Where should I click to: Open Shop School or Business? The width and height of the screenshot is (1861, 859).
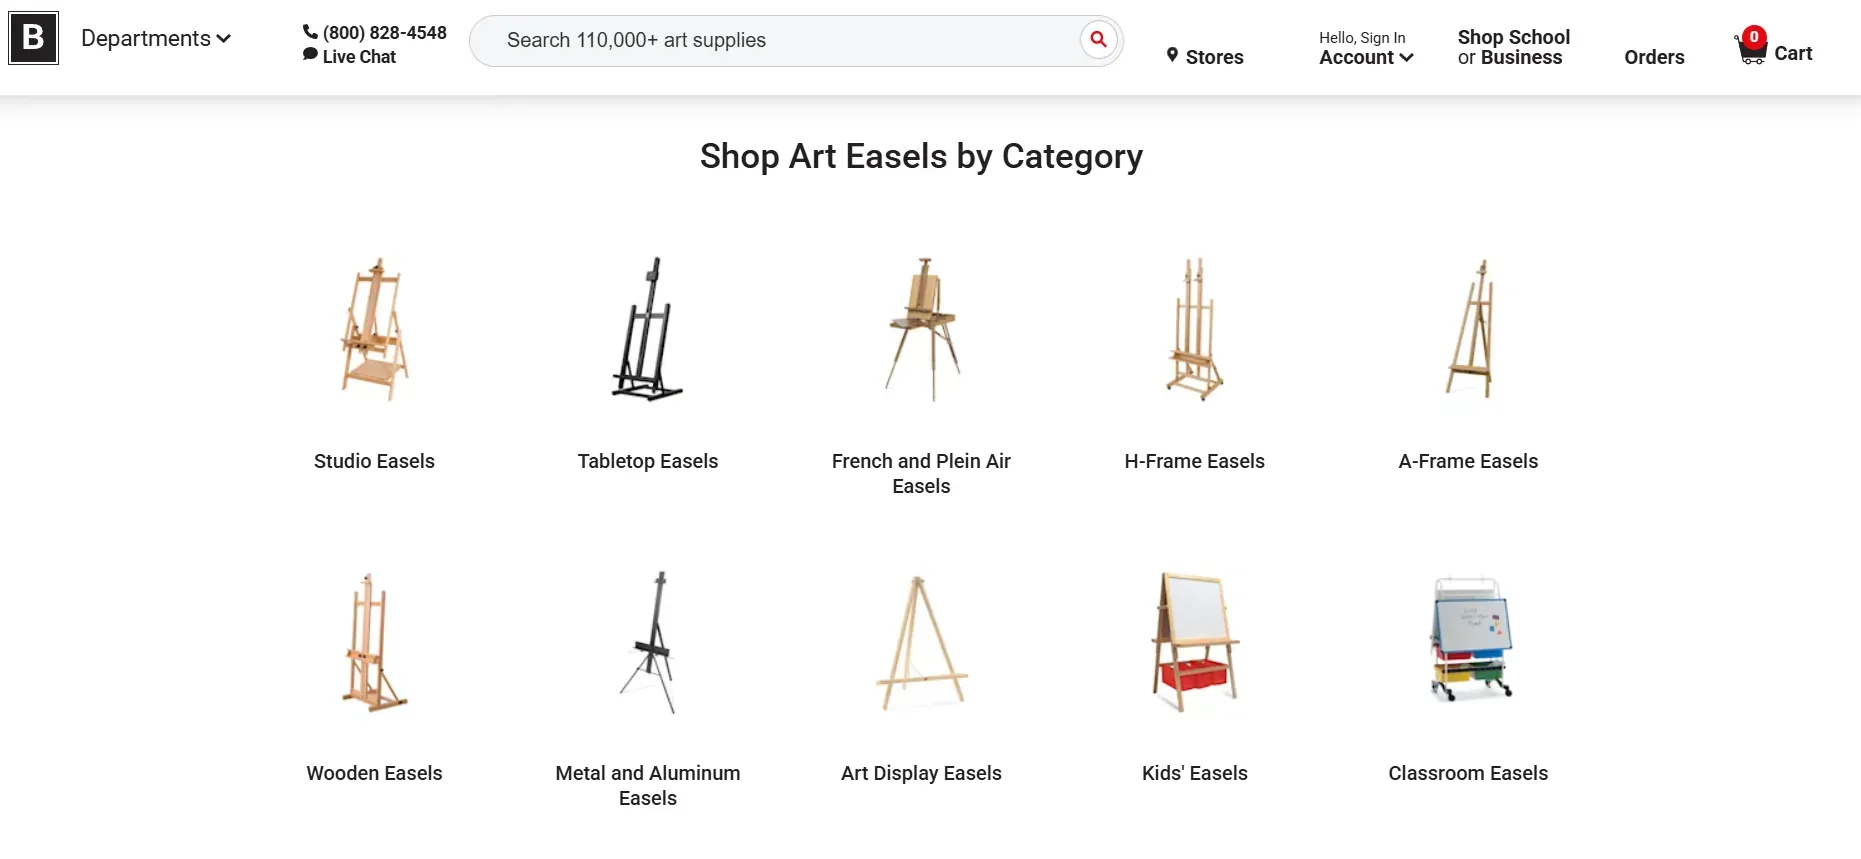[x=1512, y=47]
